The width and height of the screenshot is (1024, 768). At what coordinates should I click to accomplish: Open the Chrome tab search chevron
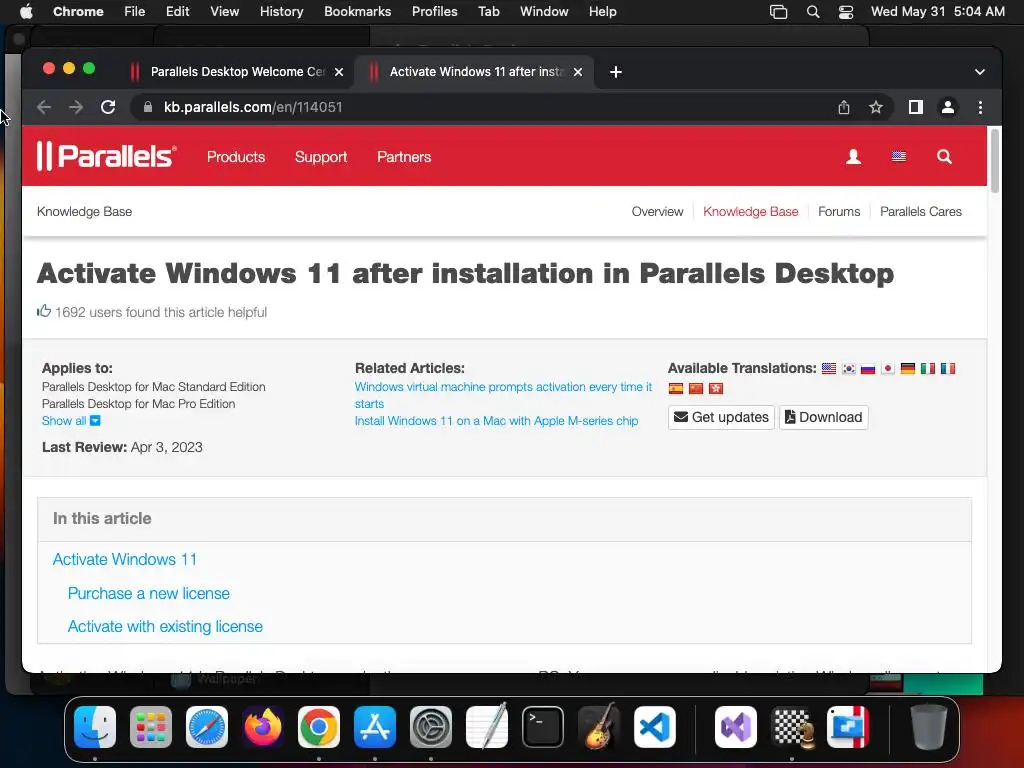[x=980, y=72]
